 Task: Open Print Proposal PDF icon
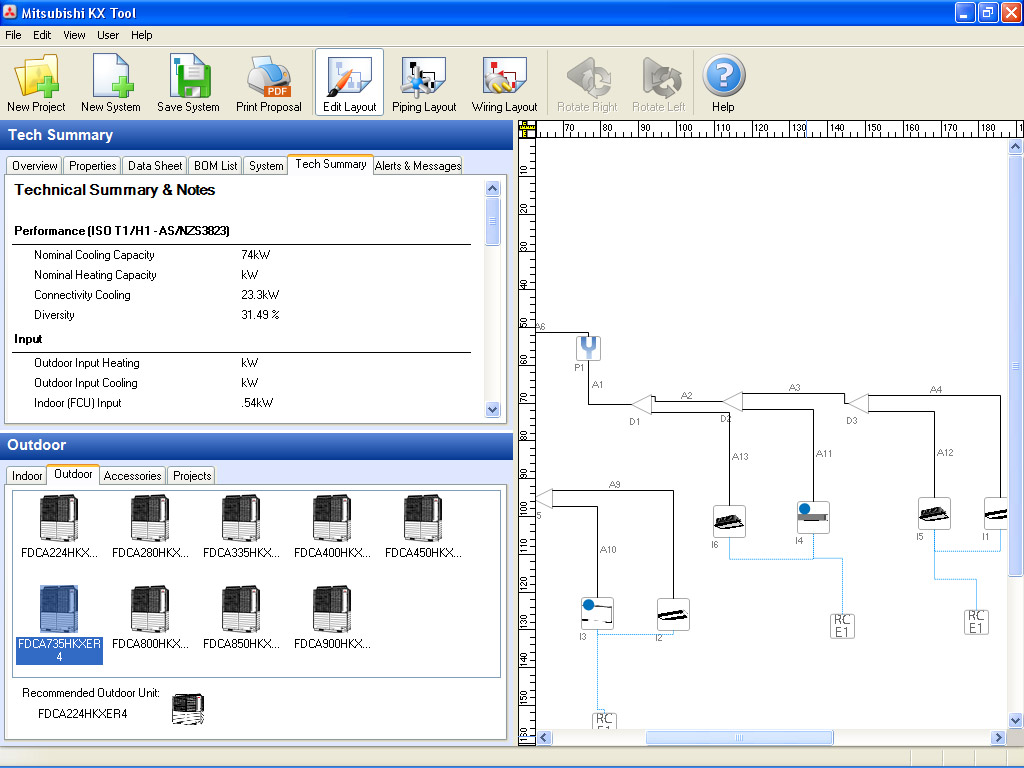click(x=268, y=82)
